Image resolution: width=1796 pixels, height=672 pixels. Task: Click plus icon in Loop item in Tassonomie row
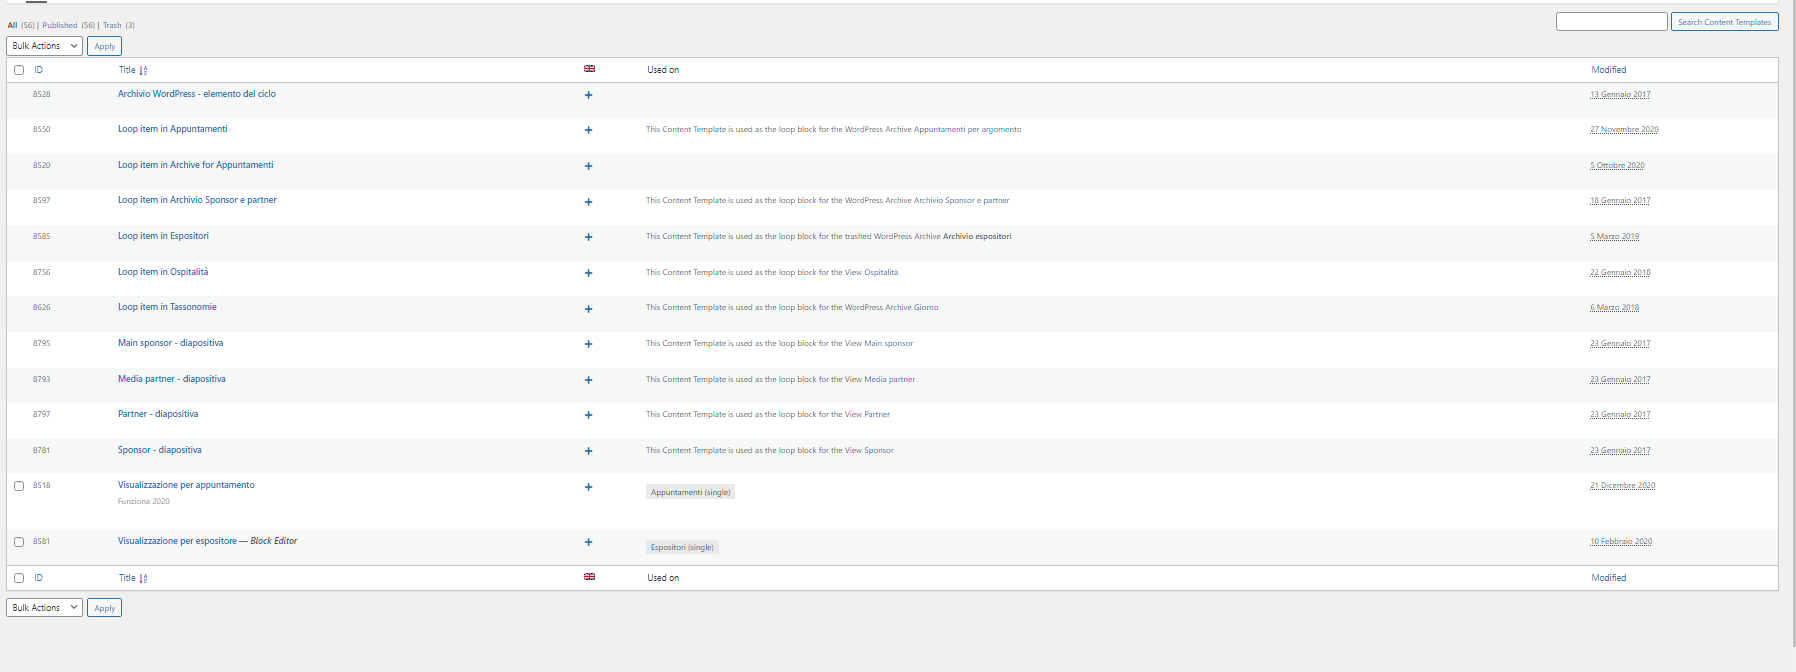coord(588,309)
